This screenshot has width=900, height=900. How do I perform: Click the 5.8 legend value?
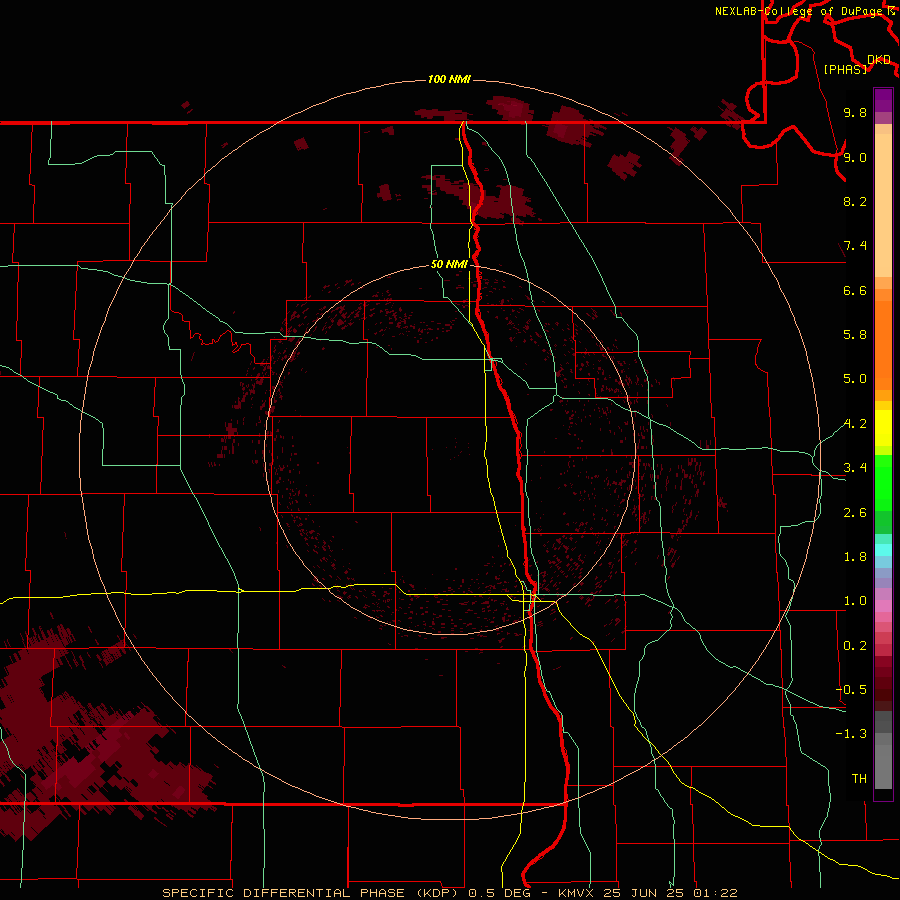pyautogui.click(x=855, y=335)
